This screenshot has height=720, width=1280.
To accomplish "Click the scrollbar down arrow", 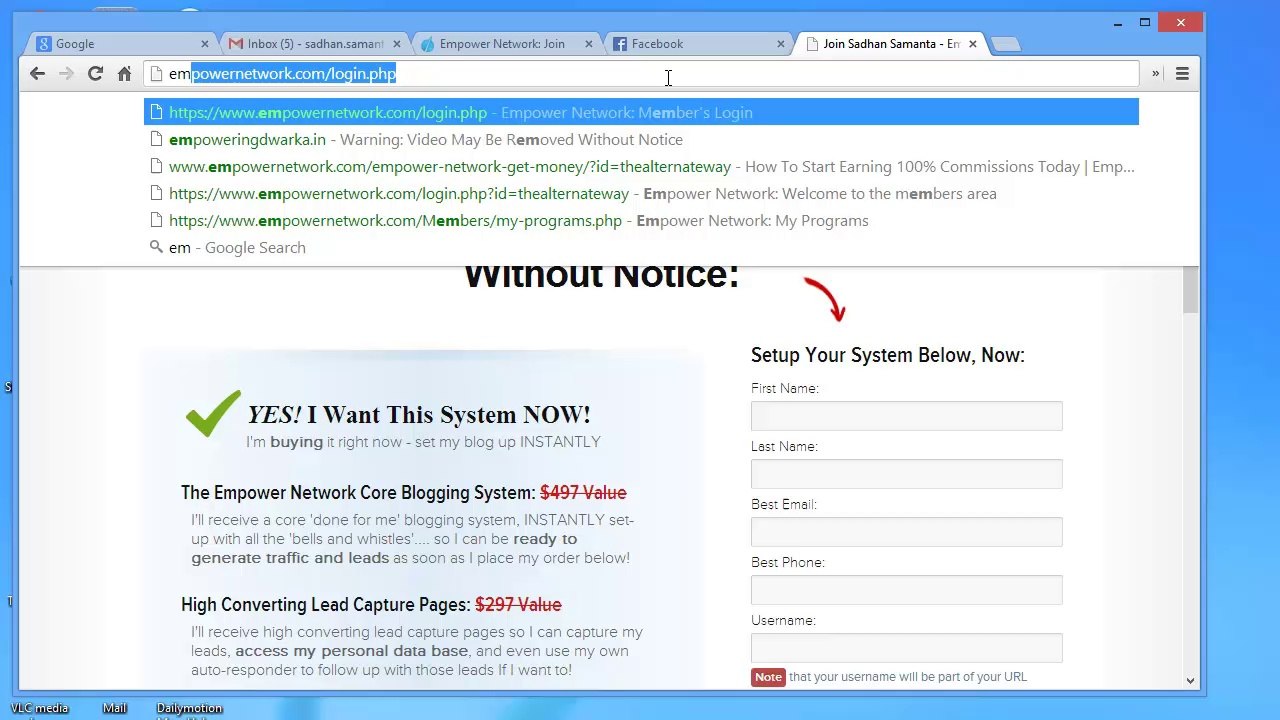I will (x=1190, y=681).
